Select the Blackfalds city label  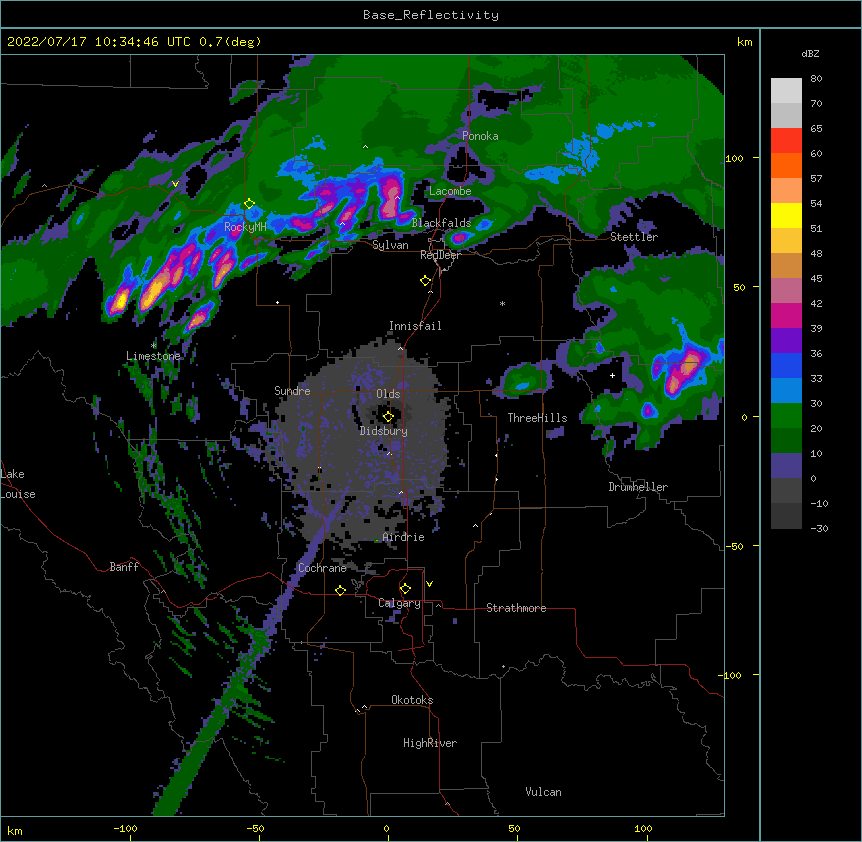[441, 223]
